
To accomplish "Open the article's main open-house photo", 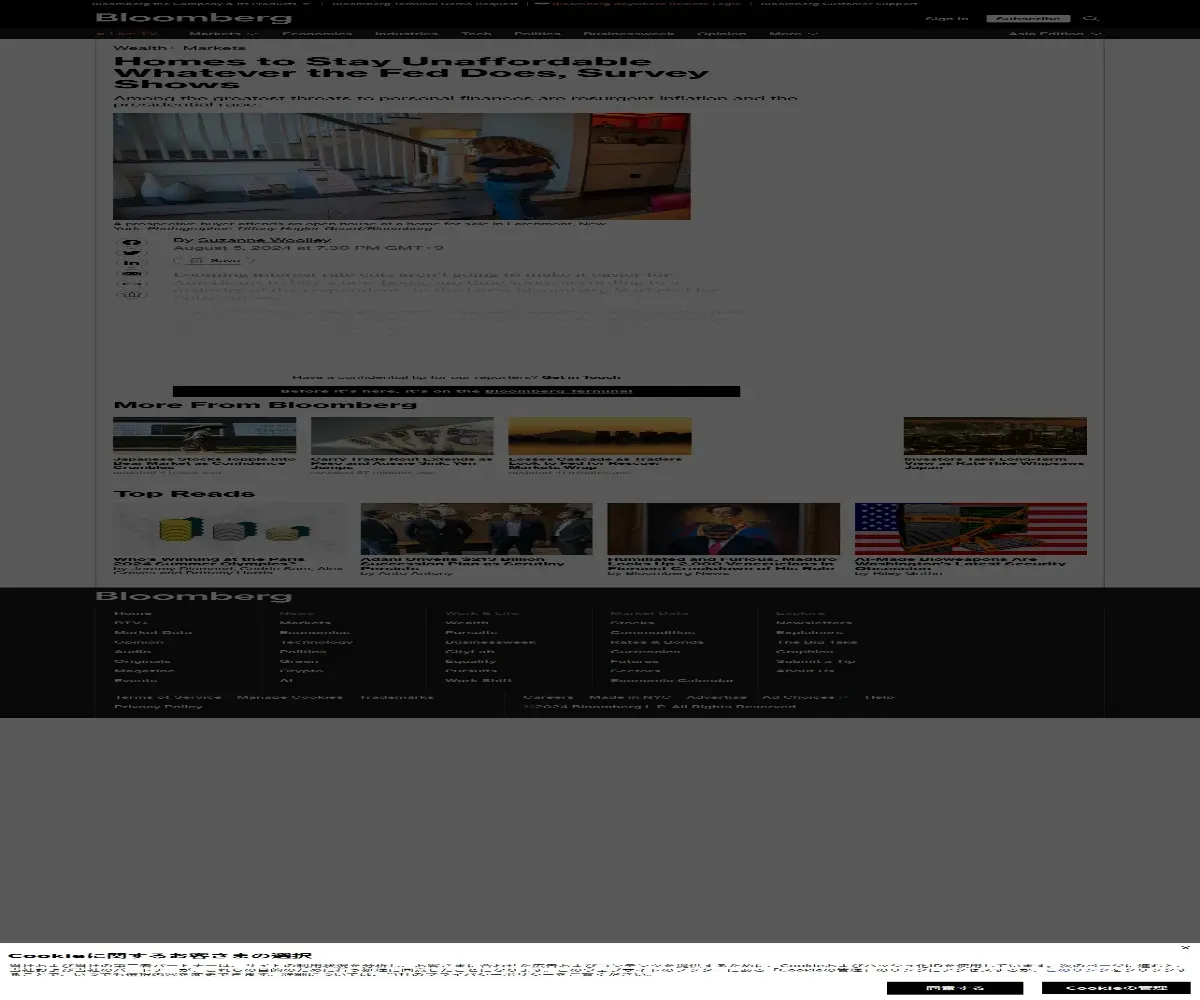I will click(x=402, y=166).
